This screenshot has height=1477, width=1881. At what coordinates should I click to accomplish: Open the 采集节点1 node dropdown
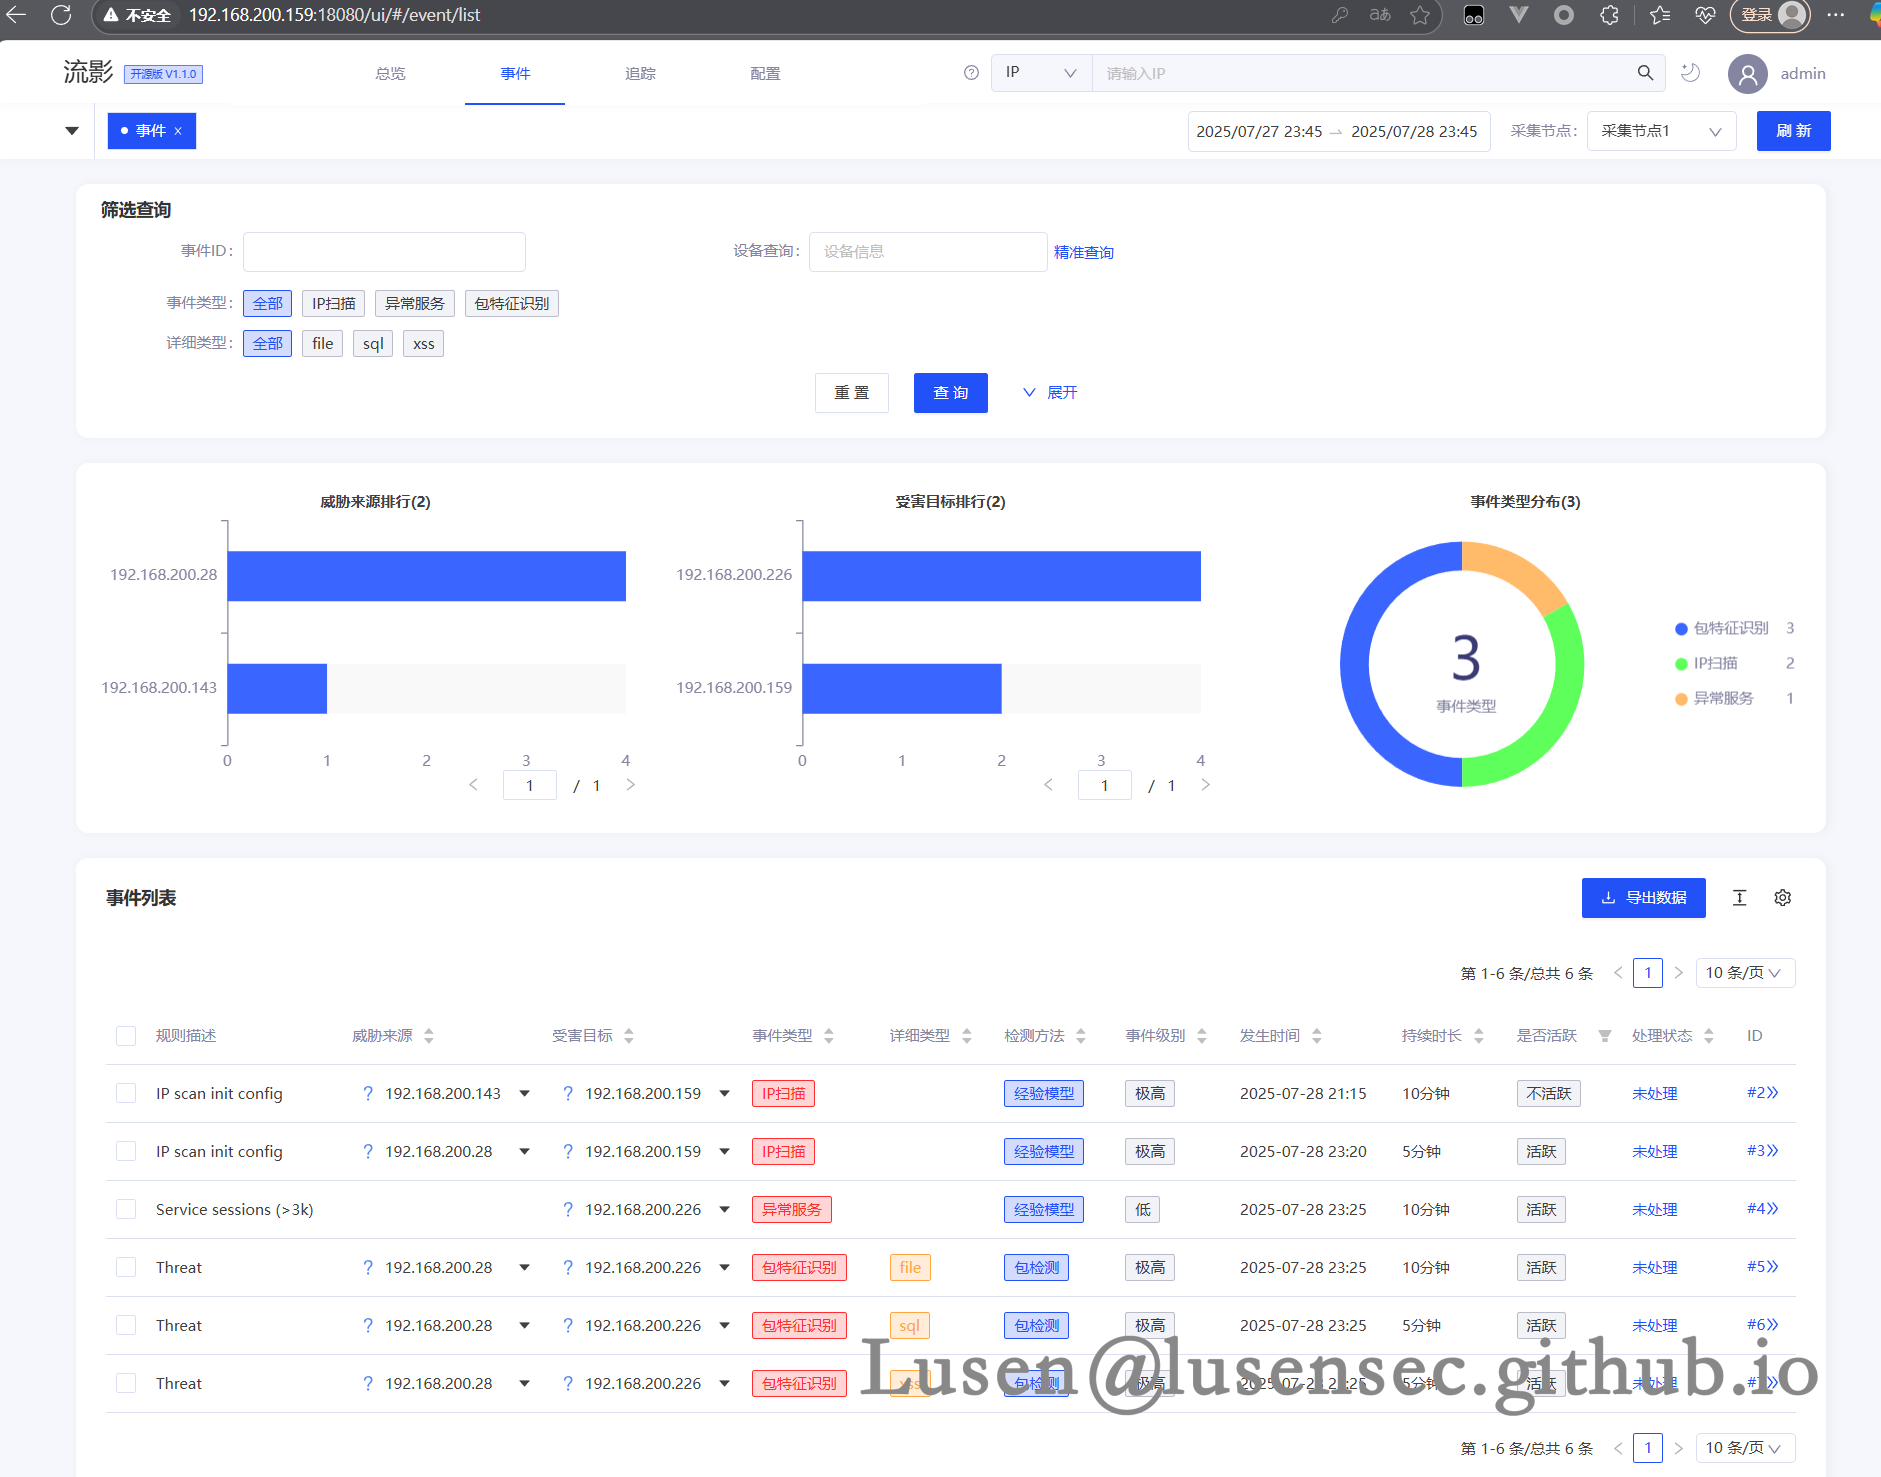coord(1660,131)
